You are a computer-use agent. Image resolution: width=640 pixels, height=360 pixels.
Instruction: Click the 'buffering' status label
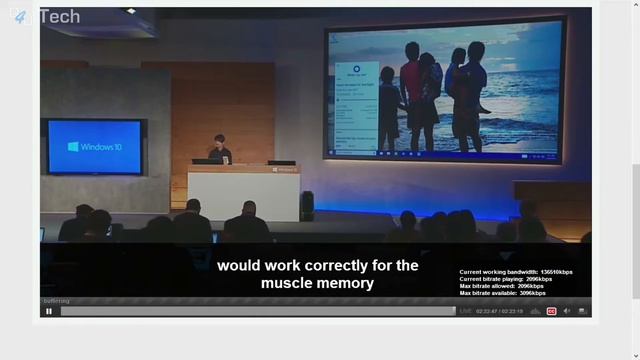(56, 301)
